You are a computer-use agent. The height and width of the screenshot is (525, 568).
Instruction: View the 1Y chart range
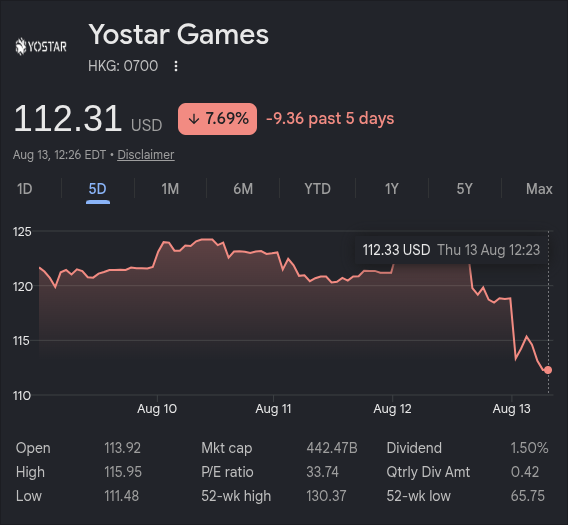(x=392, y=189)
